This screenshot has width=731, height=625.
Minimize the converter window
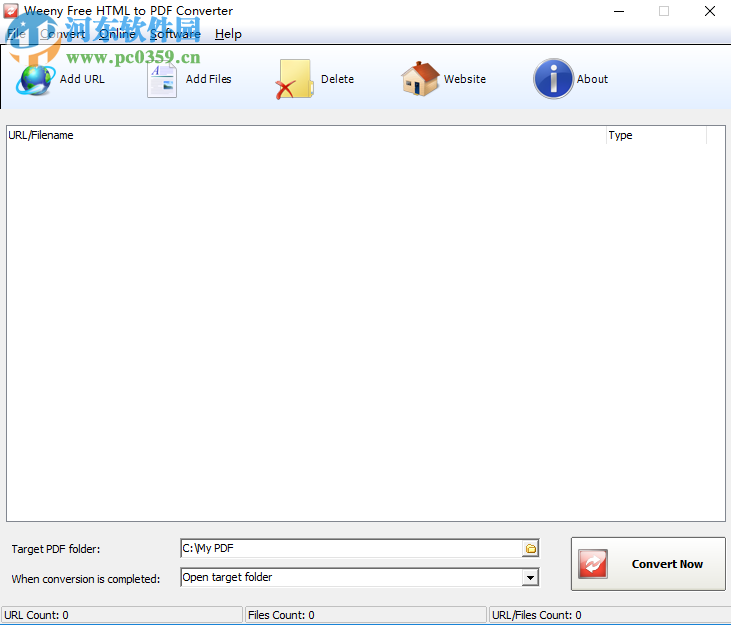point(619,11)
